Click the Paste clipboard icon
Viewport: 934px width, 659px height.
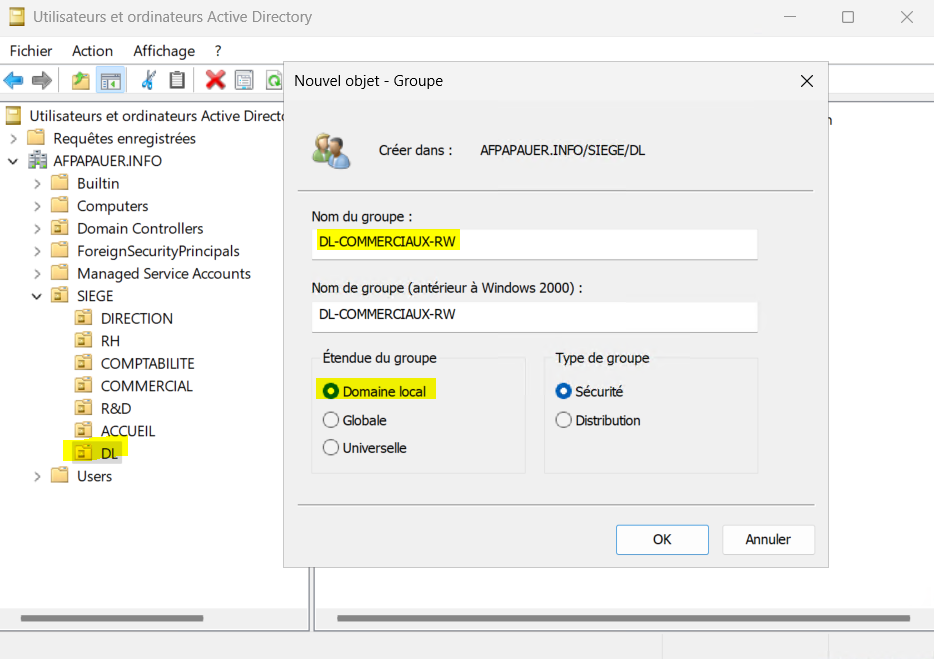(x=177, y=80)
